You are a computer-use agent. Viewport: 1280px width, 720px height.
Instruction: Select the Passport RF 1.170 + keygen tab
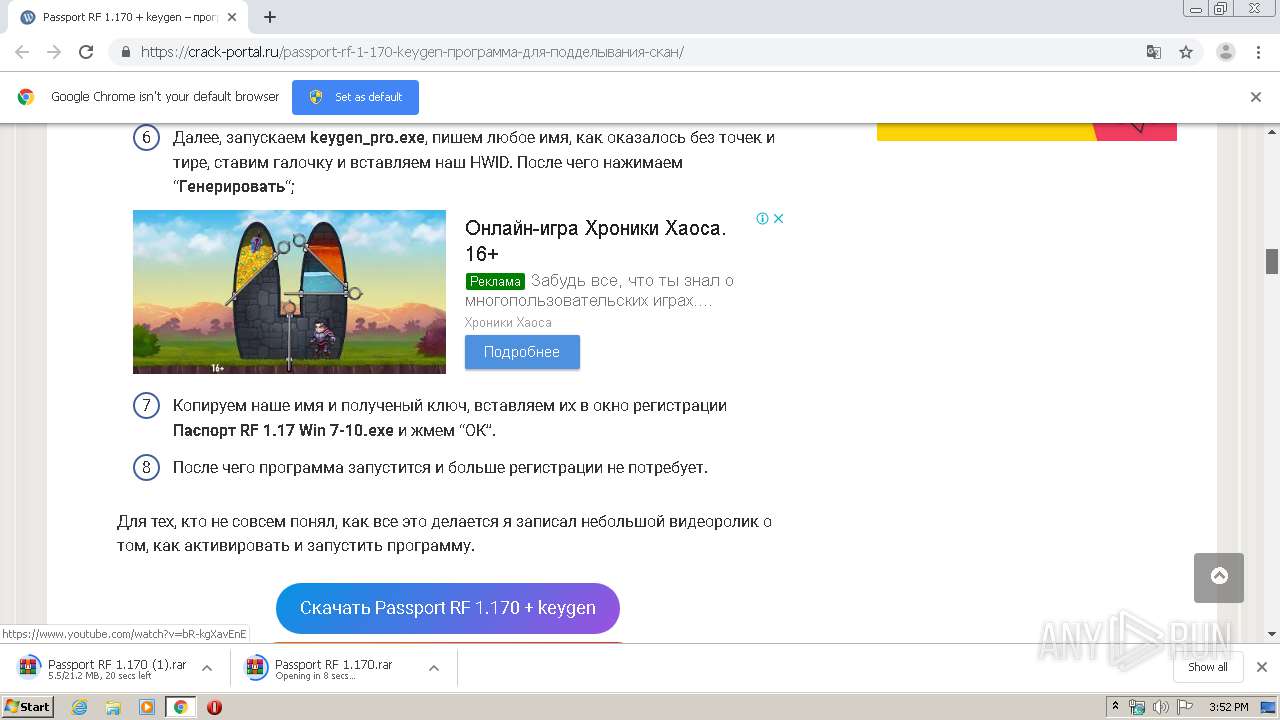128,17
